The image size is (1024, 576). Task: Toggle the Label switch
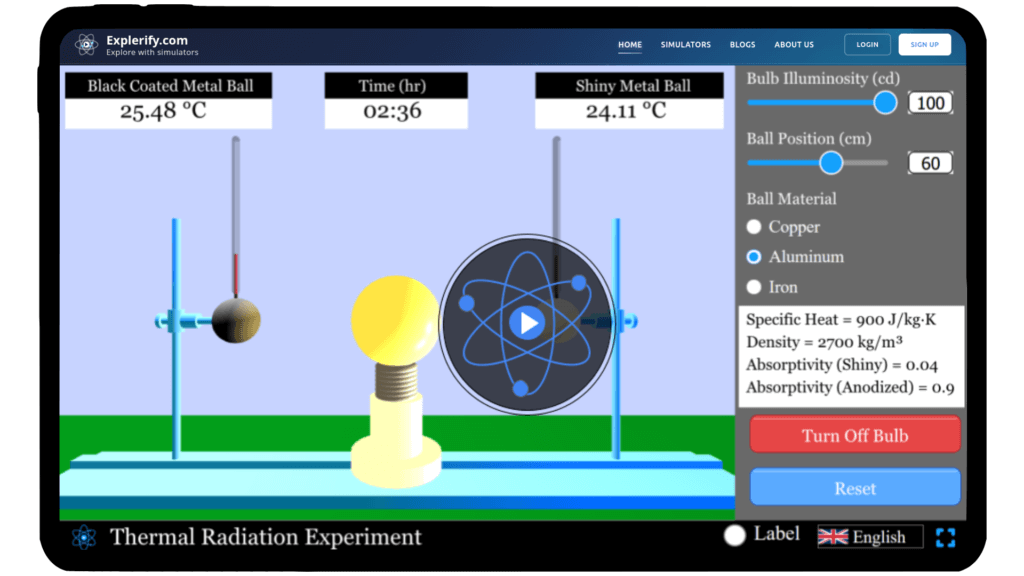point(734,536)
